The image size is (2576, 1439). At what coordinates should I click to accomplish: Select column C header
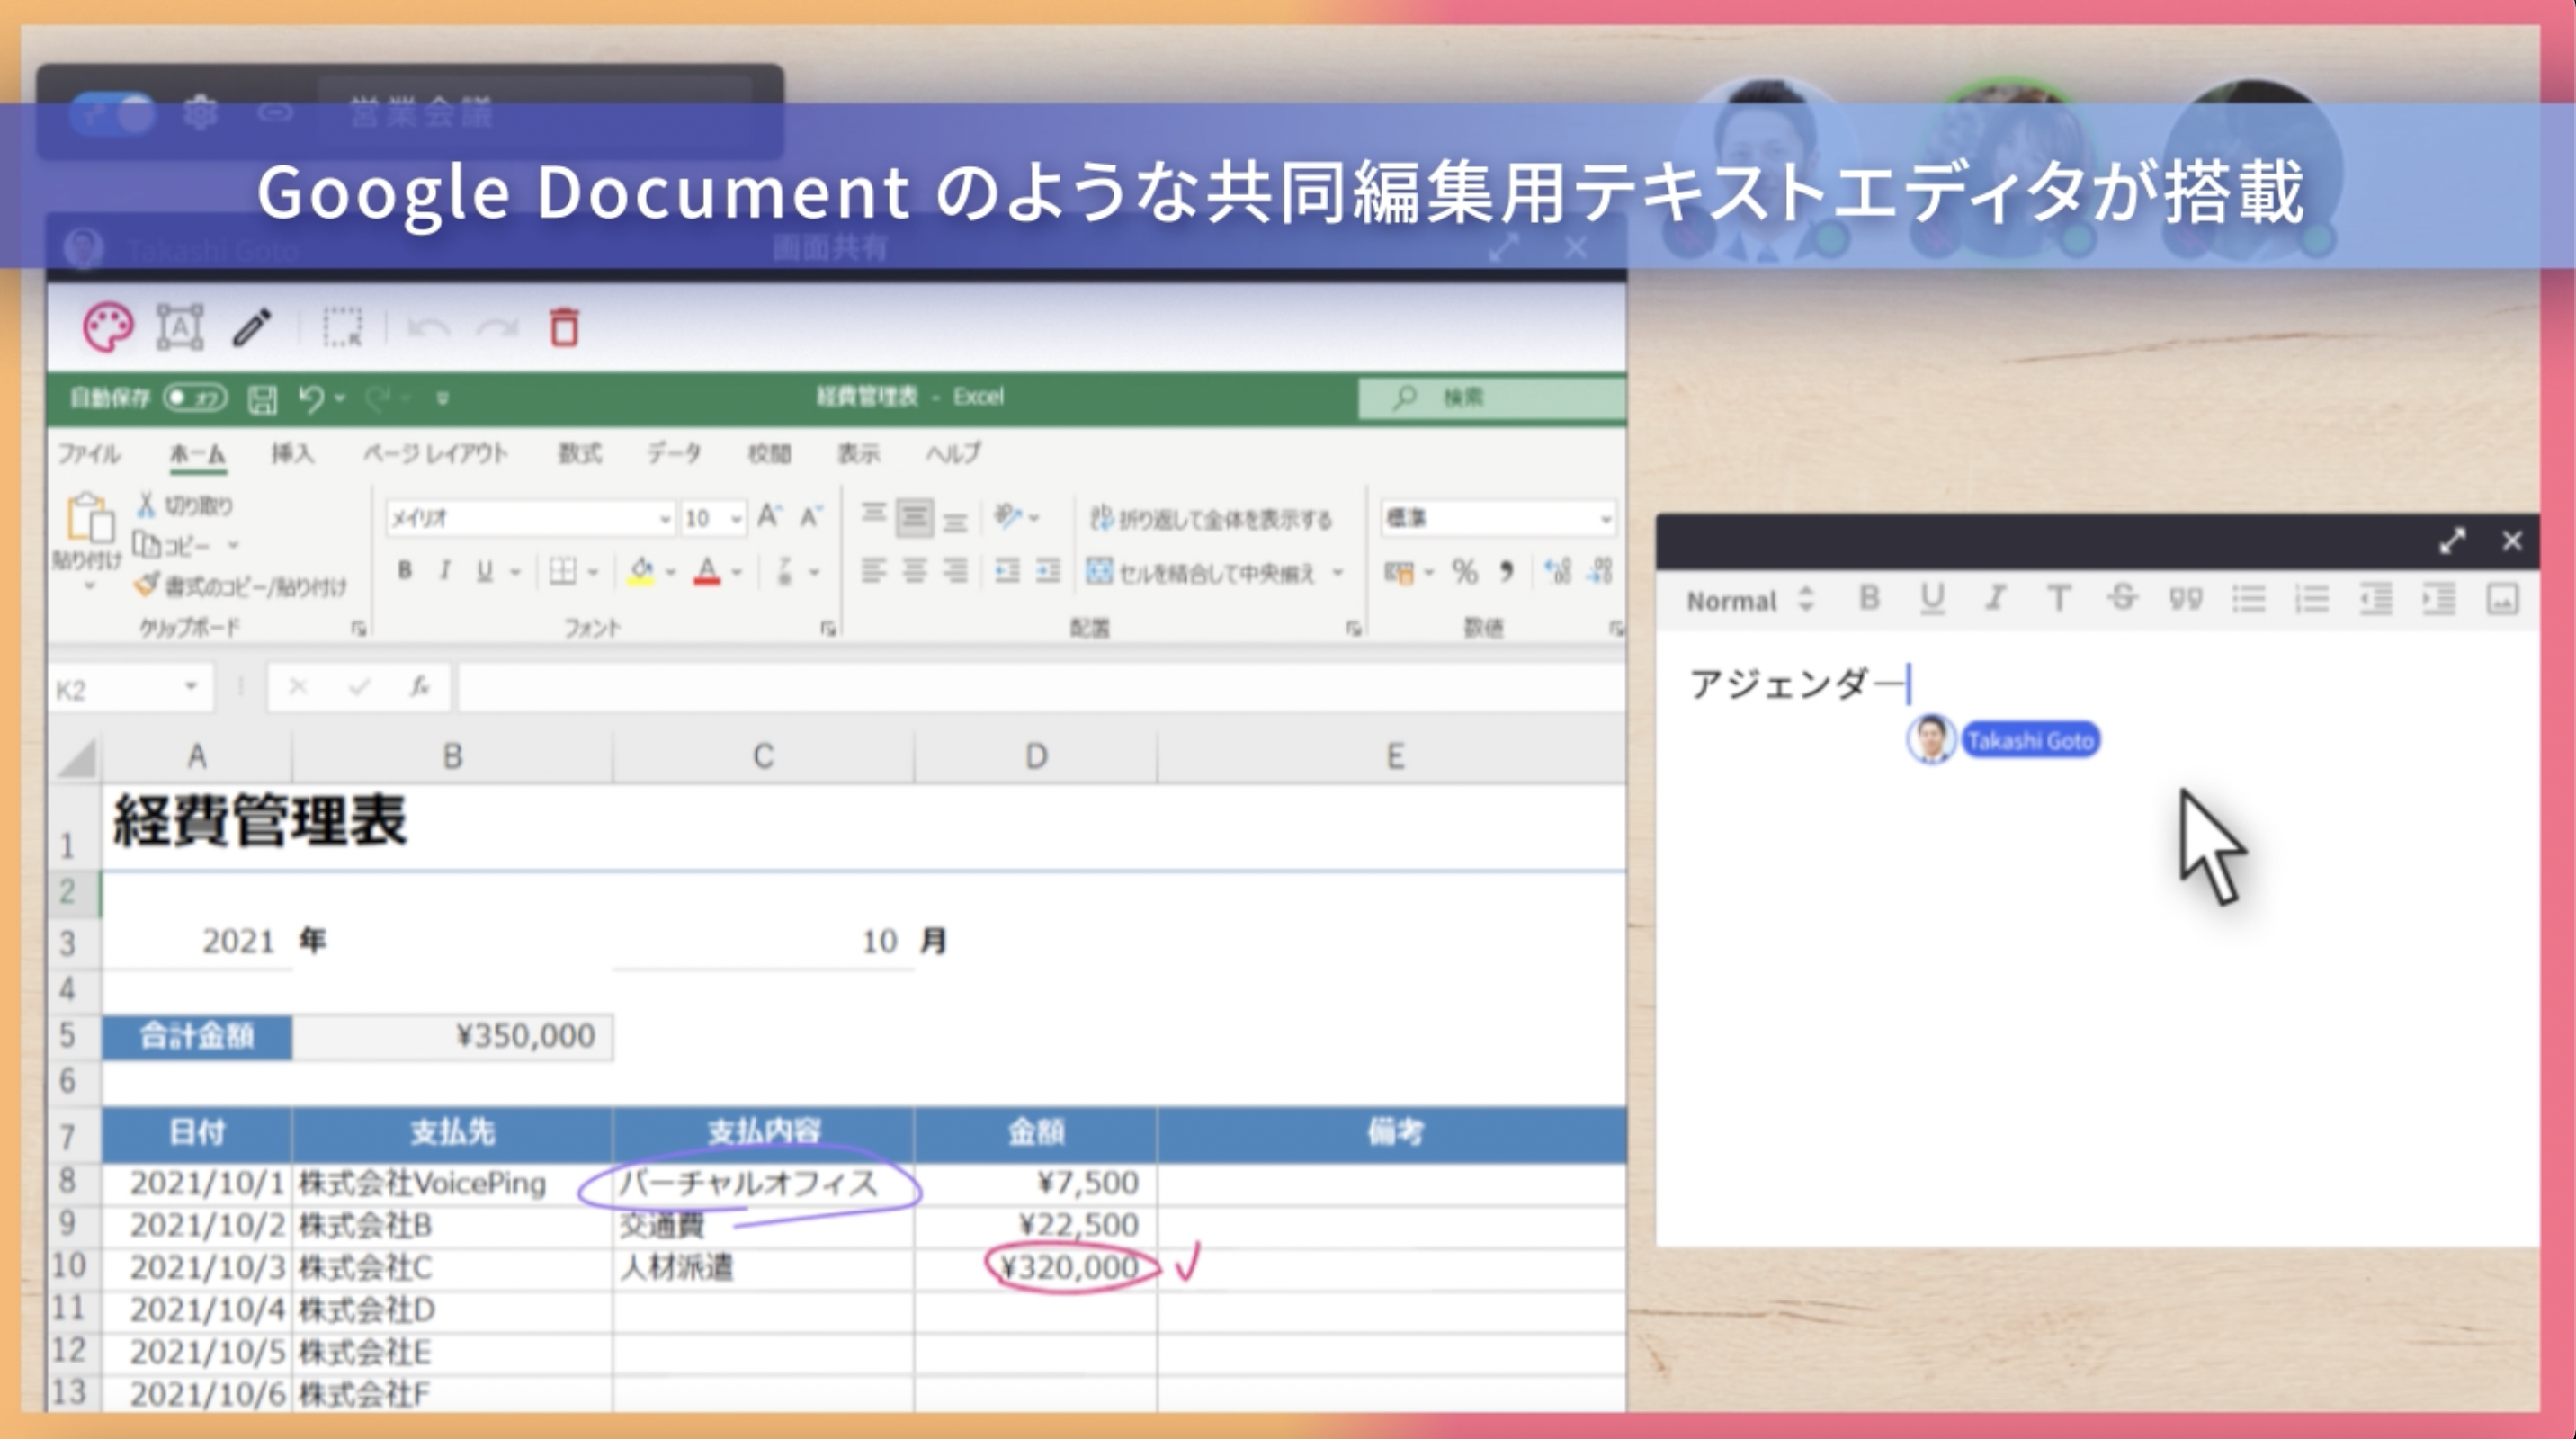coord(763,756)
